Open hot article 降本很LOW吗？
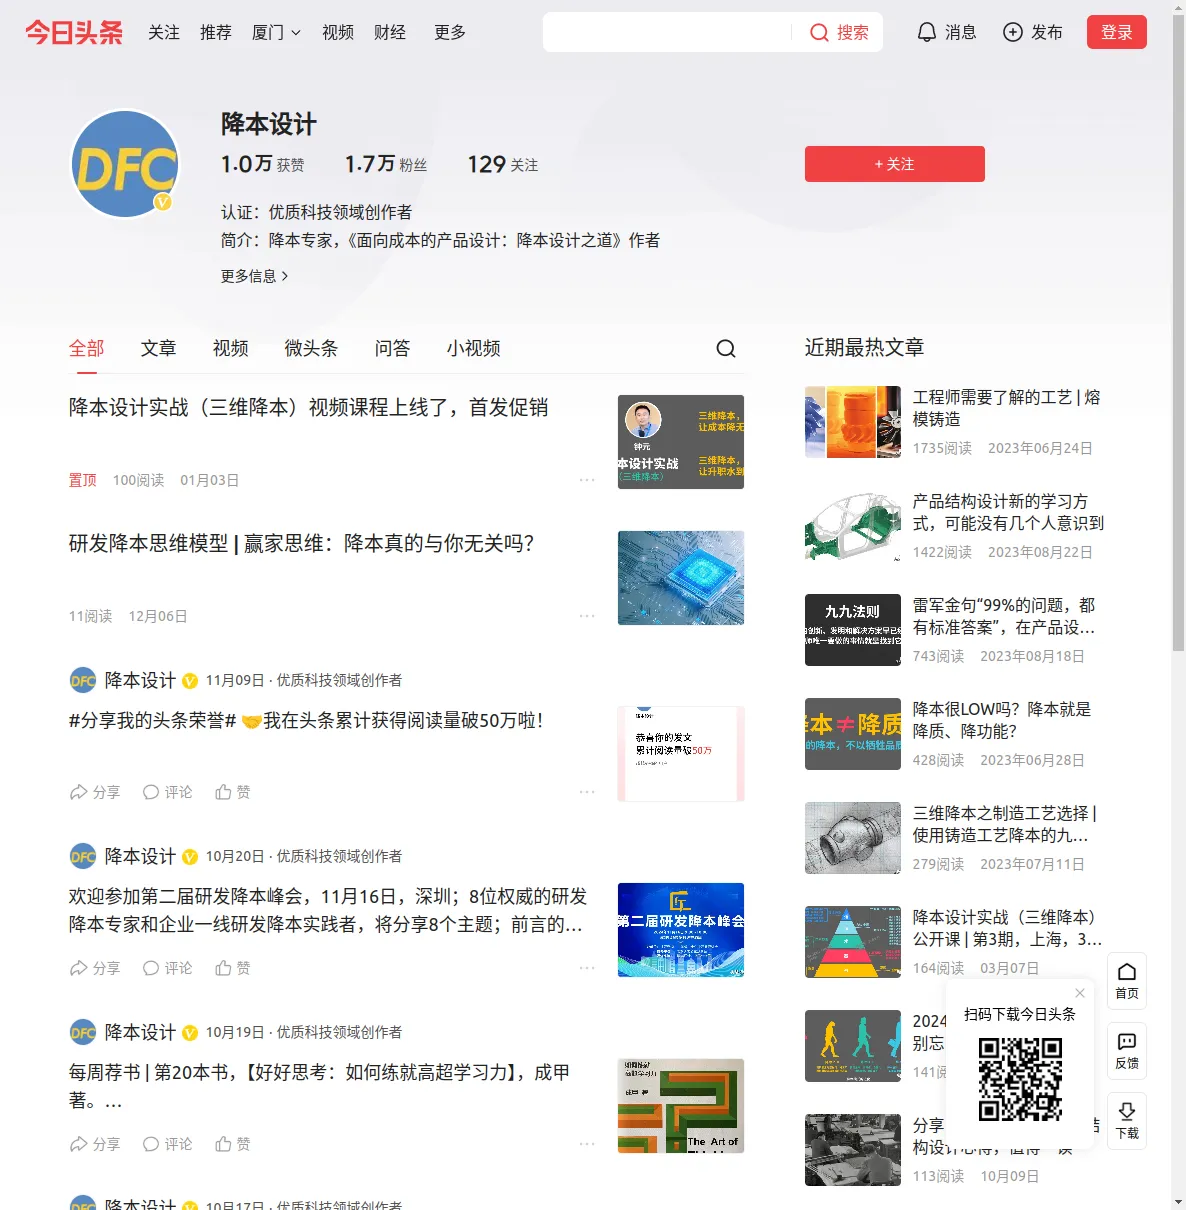1186x1210 pixels. (x=1002, y=720)
